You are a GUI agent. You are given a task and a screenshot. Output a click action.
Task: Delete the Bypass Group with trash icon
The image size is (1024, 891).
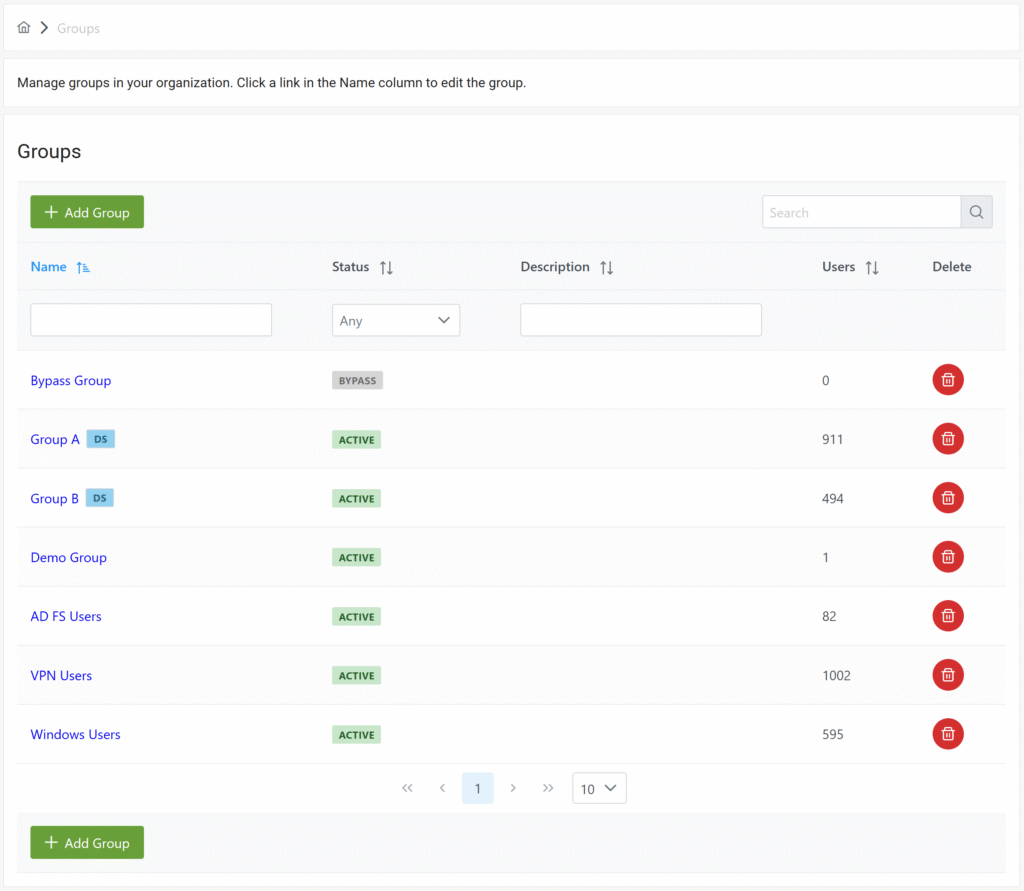[948, 380]
